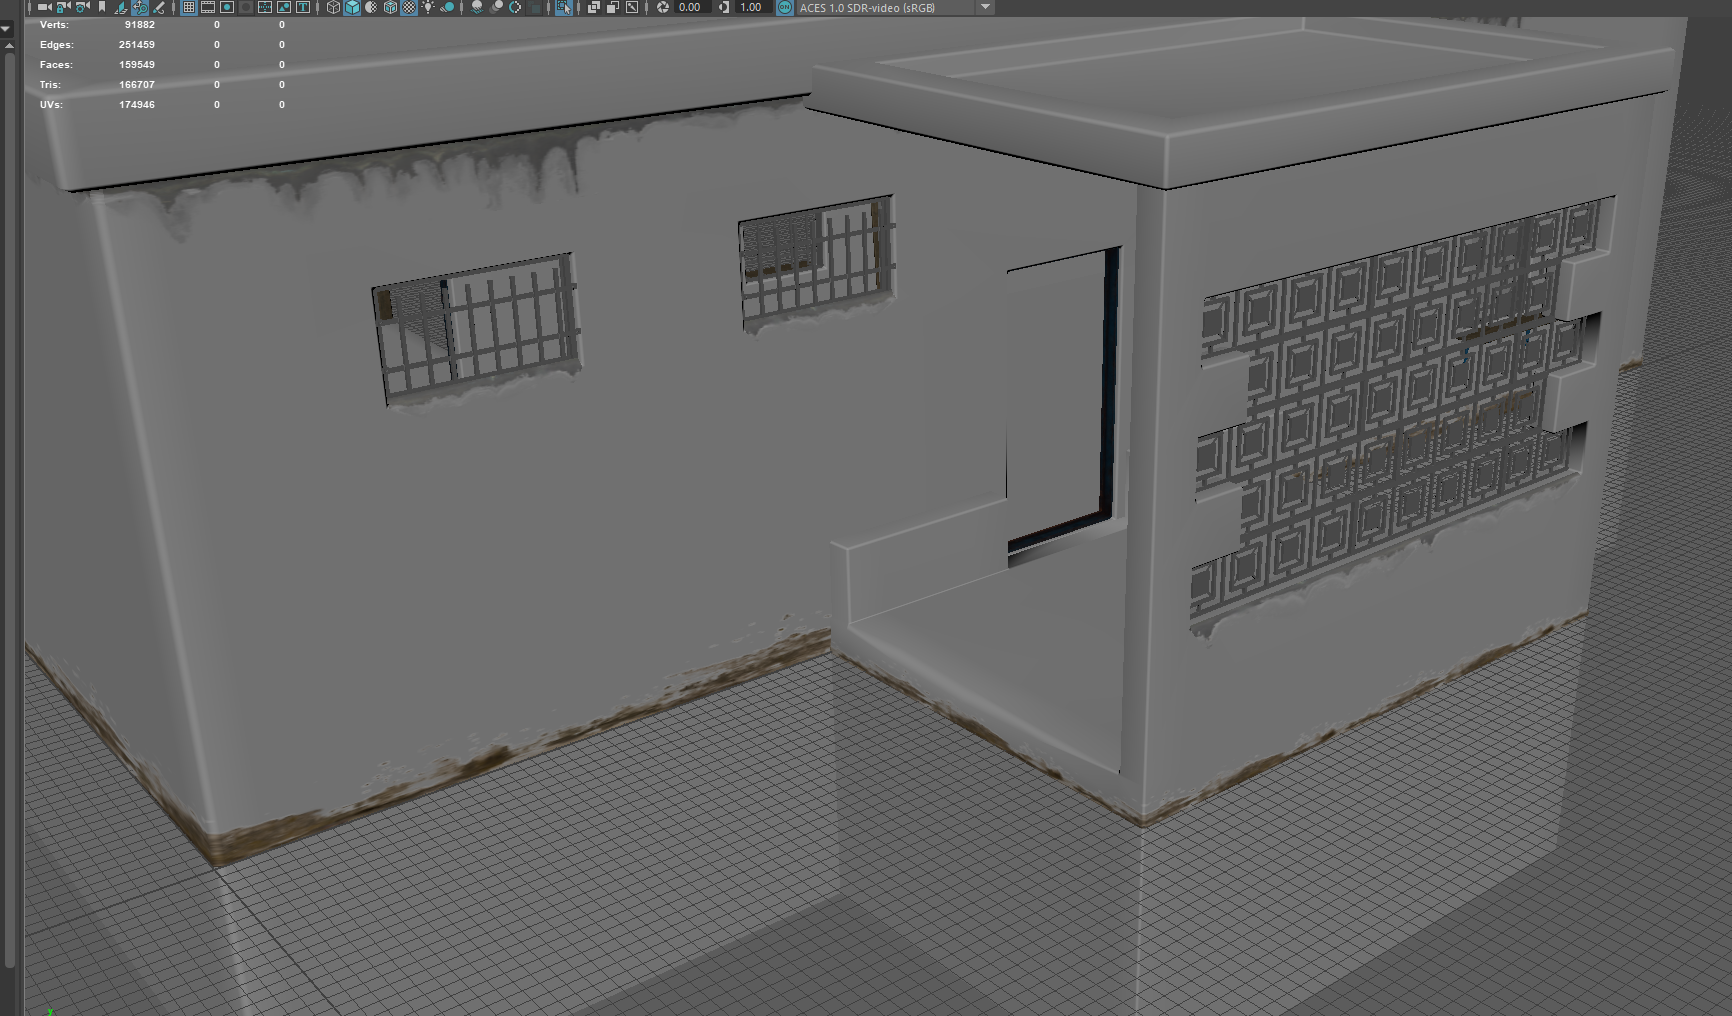Click the "Edges:" label in the HUD
The image size is (1732, 1016).
pos(57,45)
